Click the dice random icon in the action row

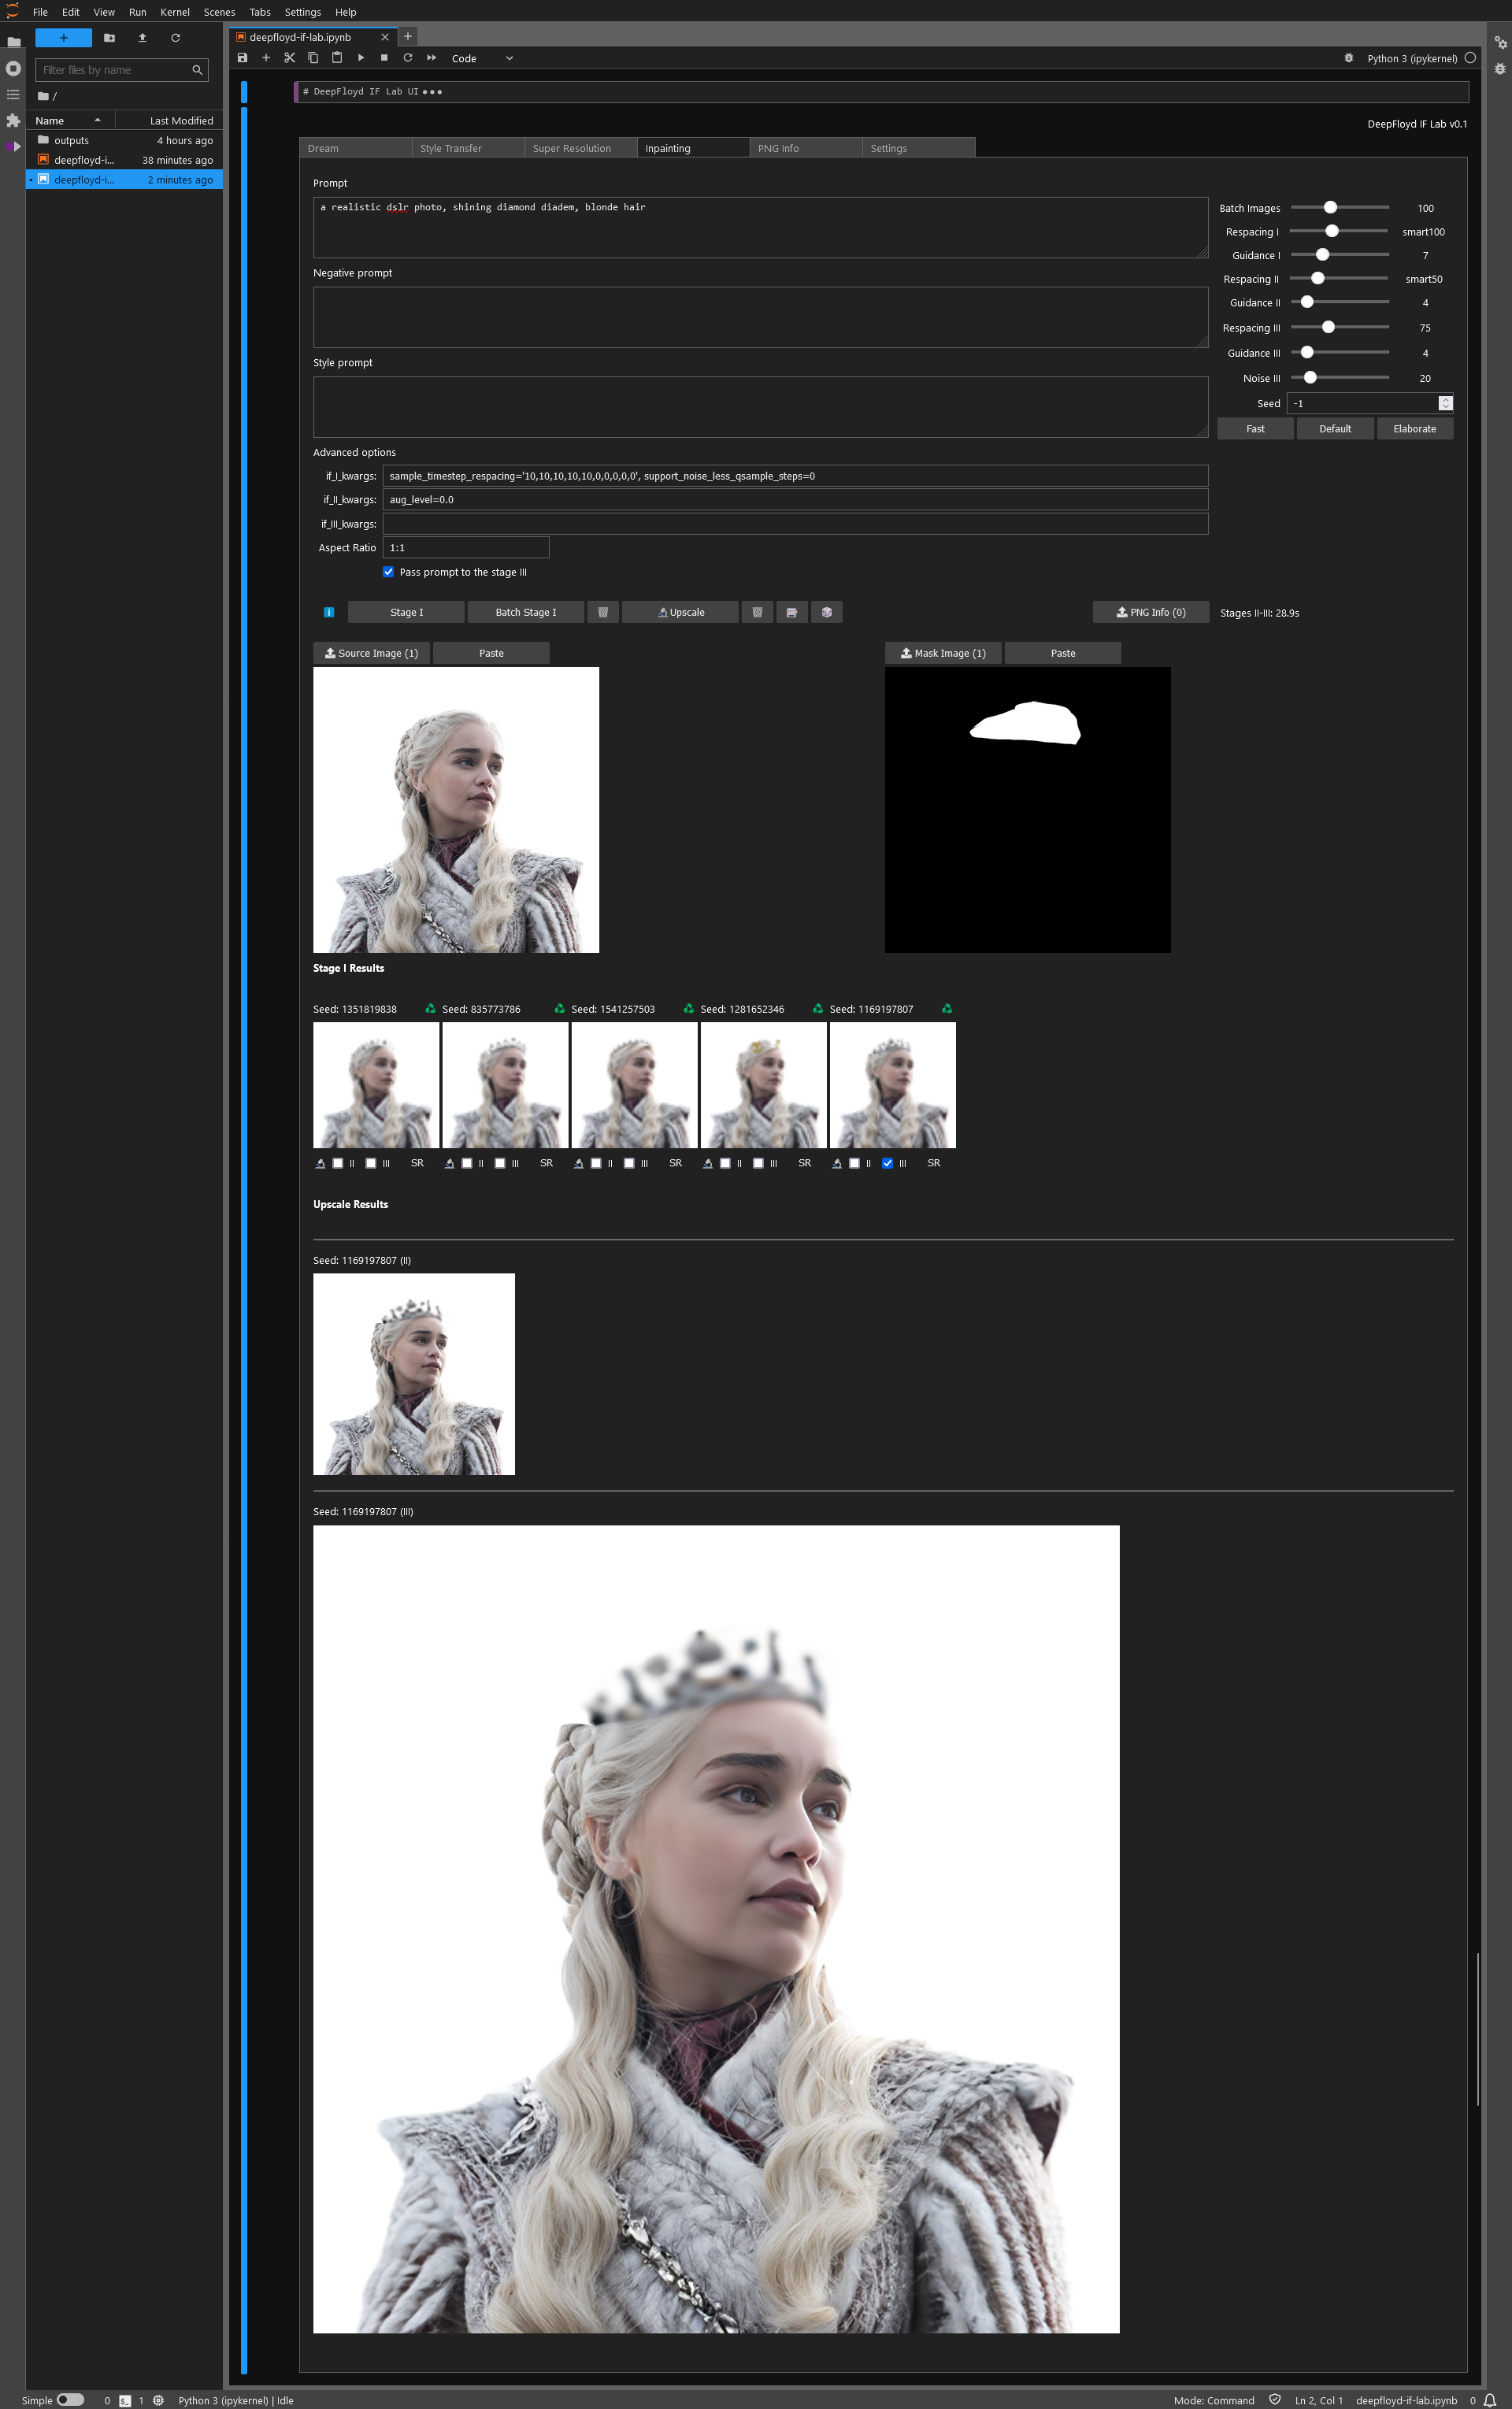click(x=826, y=612)
